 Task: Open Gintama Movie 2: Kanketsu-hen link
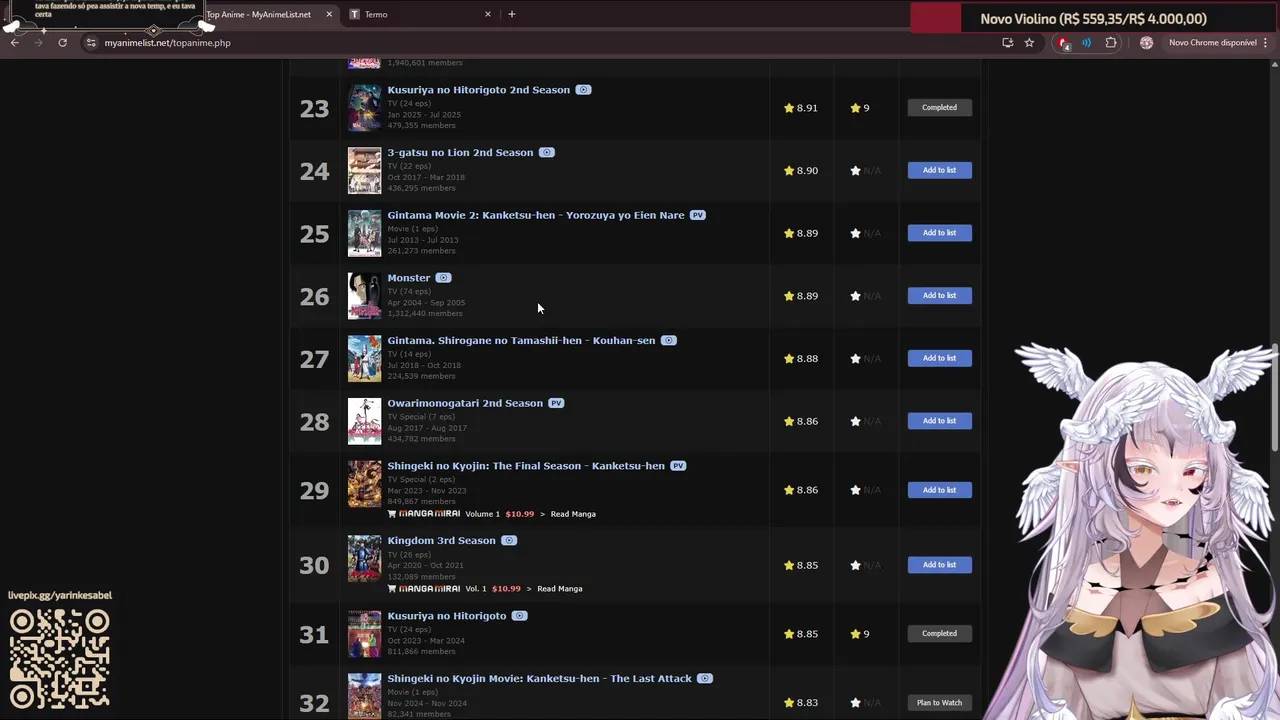(536, 215)
